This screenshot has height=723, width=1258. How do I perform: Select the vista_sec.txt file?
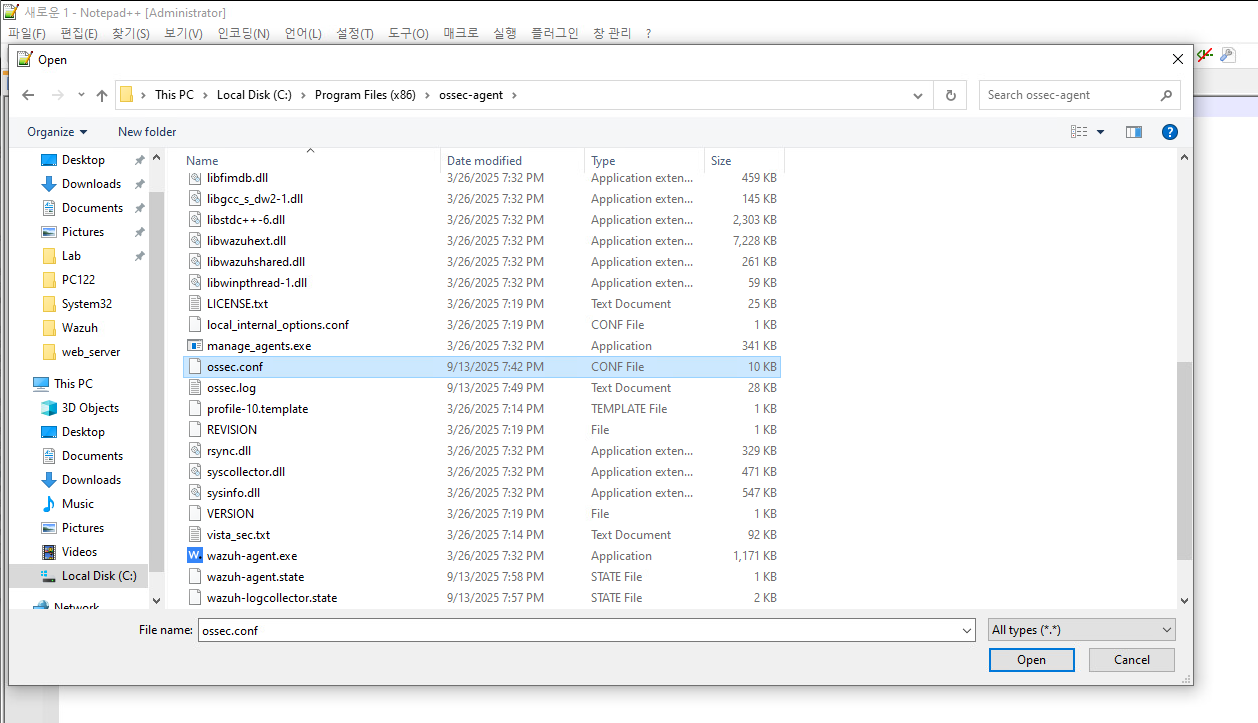481,535
